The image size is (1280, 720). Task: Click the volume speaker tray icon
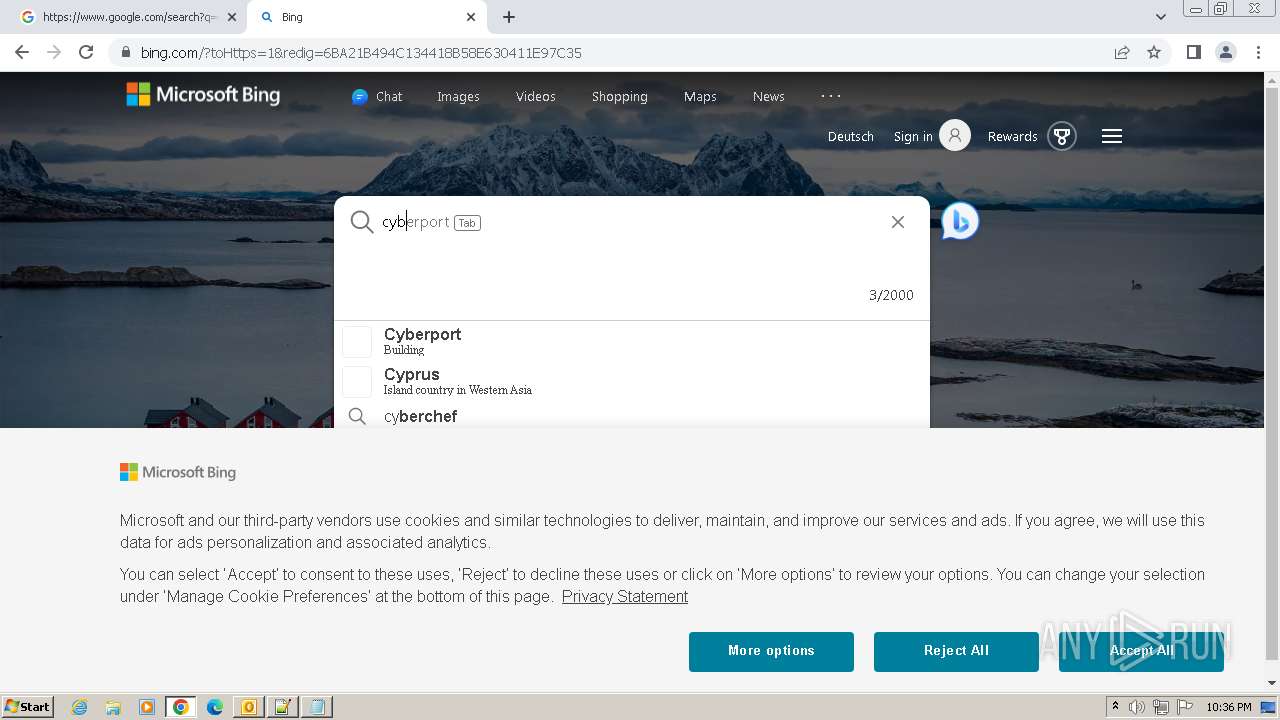(1137, 707)
